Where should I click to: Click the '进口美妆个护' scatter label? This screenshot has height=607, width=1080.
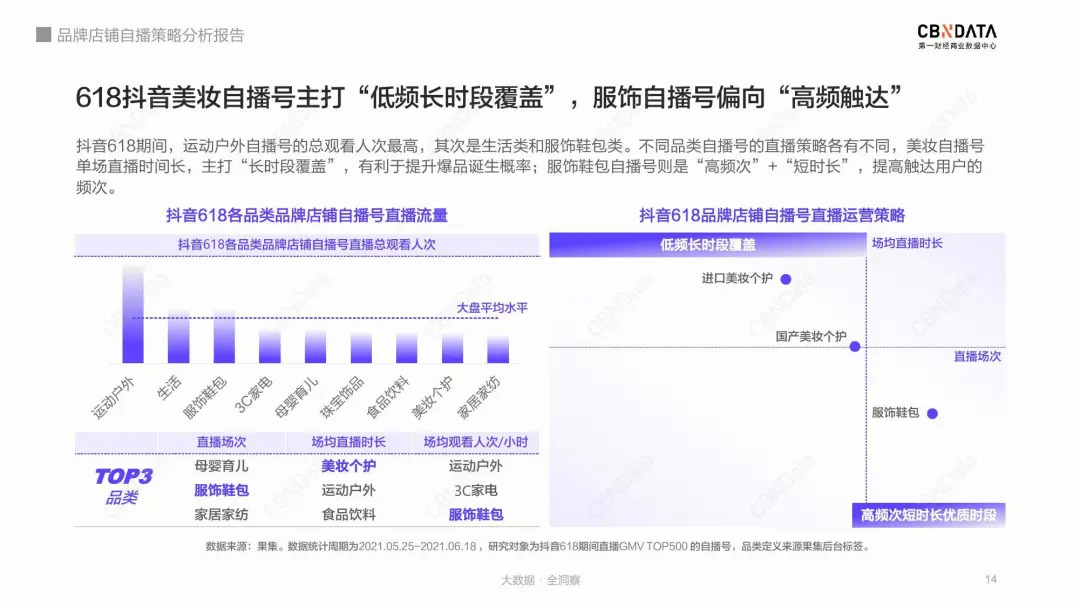(x=737, y=278)
